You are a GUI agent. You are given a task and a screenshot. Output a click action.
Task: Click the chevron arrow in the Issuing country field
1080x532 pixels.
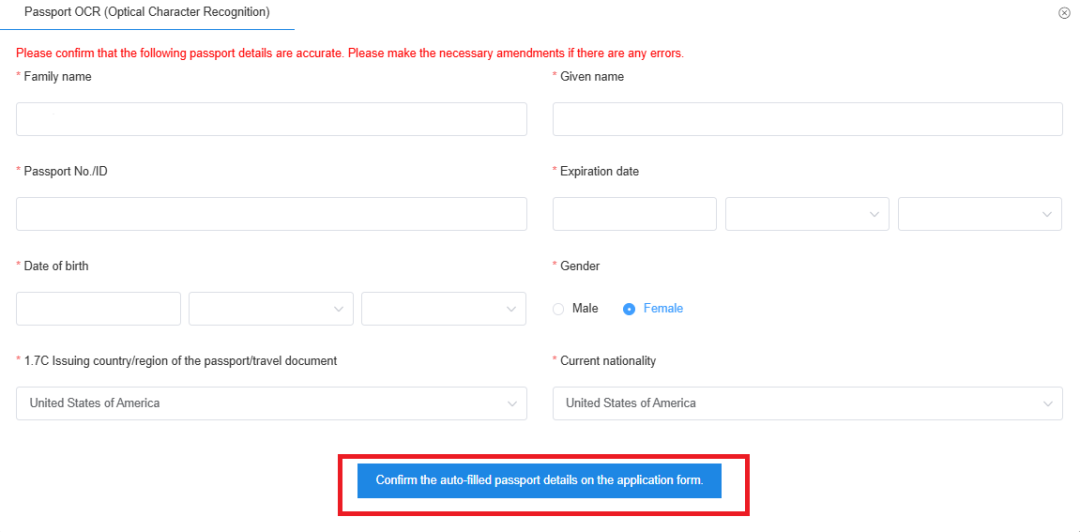511,404
